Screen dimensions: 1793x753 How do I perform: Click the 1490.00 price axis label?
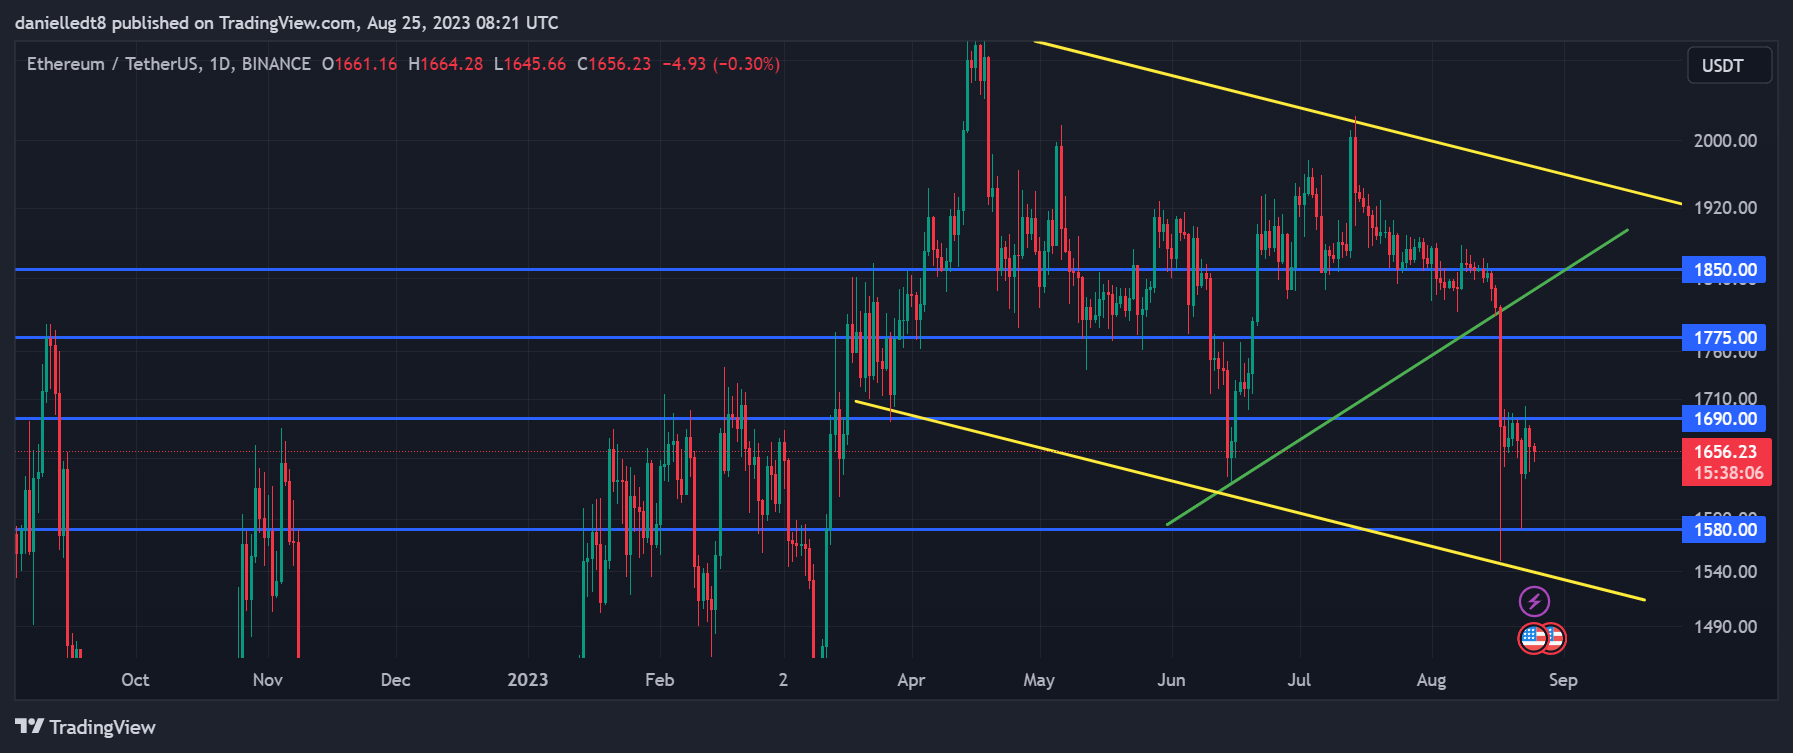pos(1725,627)
